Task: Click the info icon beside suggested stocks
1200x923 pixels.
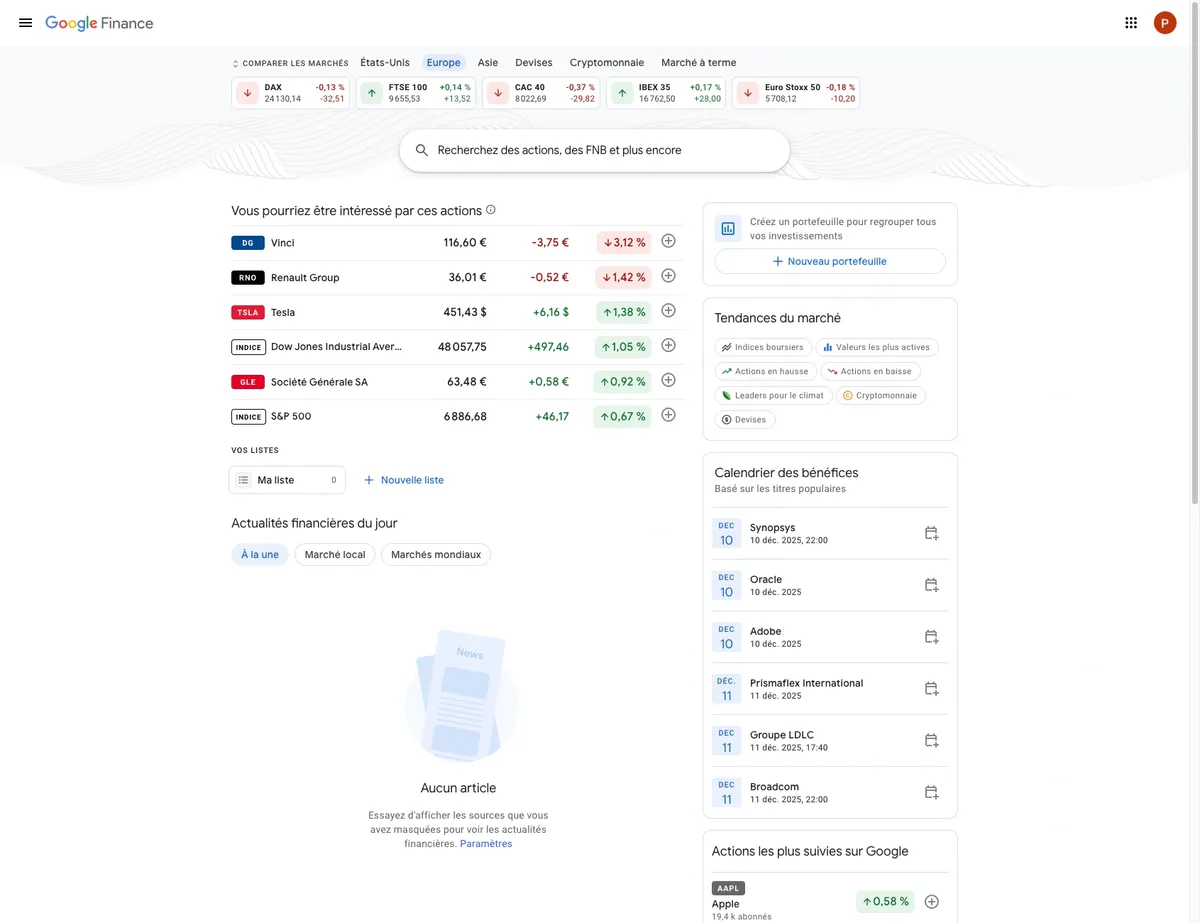Action: coord(491,210)
